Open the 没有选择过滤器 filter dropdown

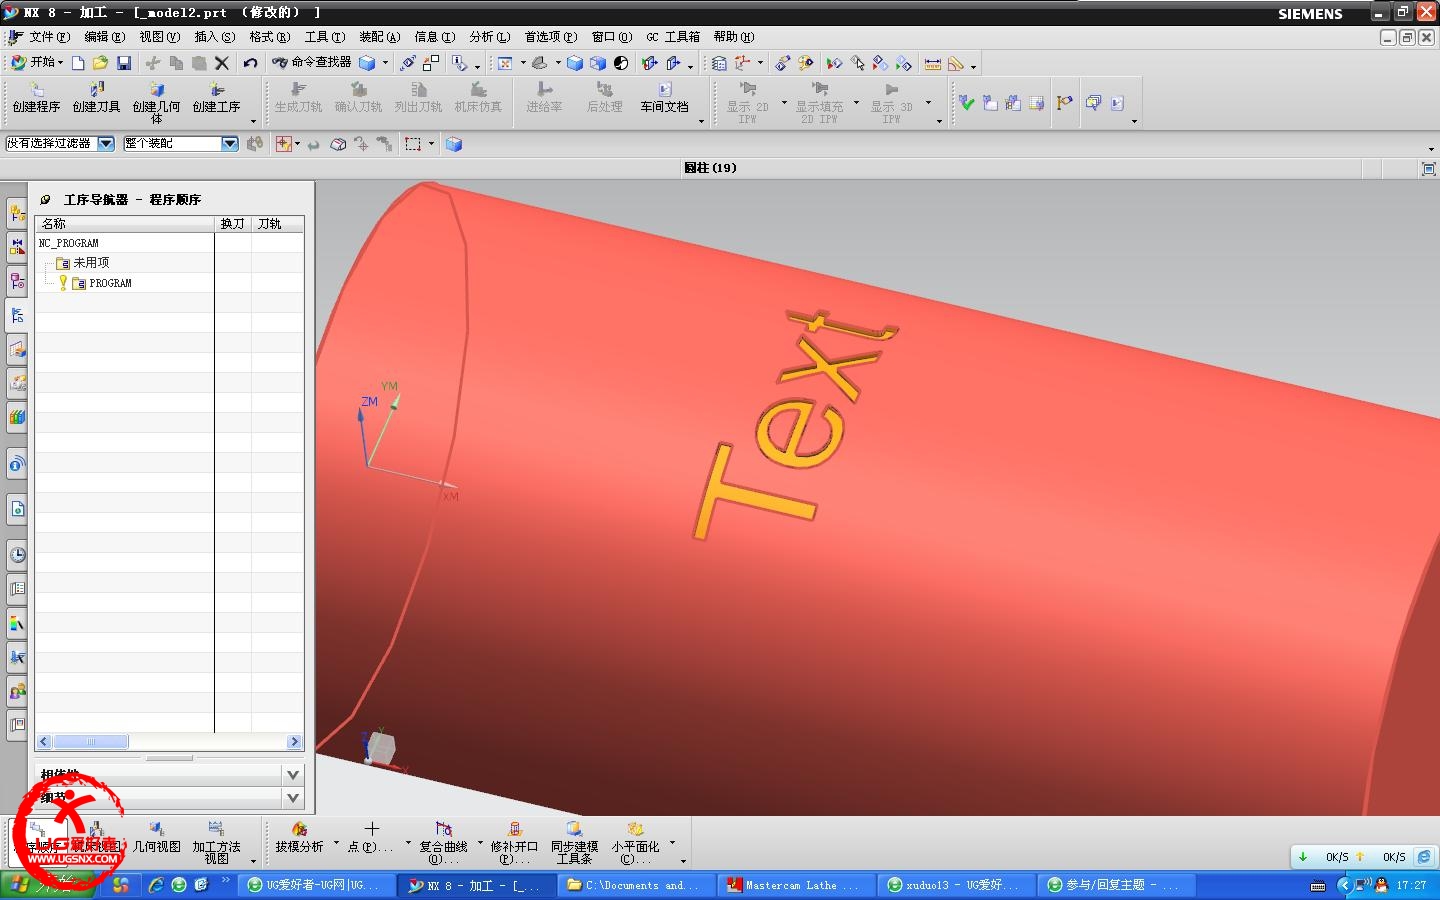coord(105,144)
